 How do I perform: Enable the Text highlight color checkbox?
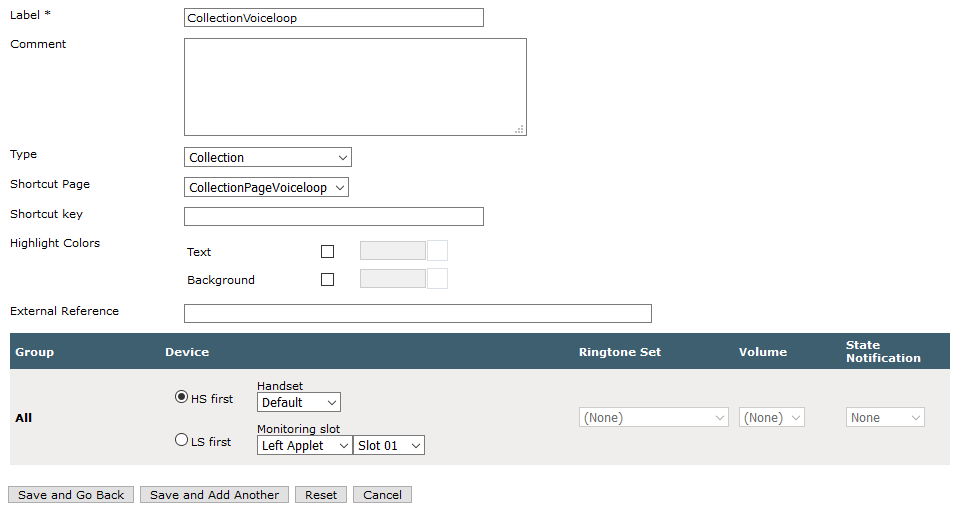tap(327, 252)
